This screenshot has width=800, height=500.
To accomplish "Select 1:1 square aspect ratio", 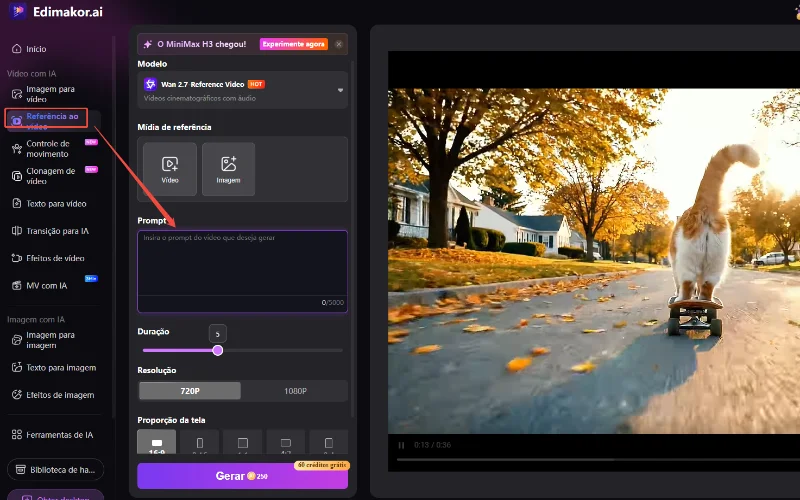I will click(x=243, y=442).
